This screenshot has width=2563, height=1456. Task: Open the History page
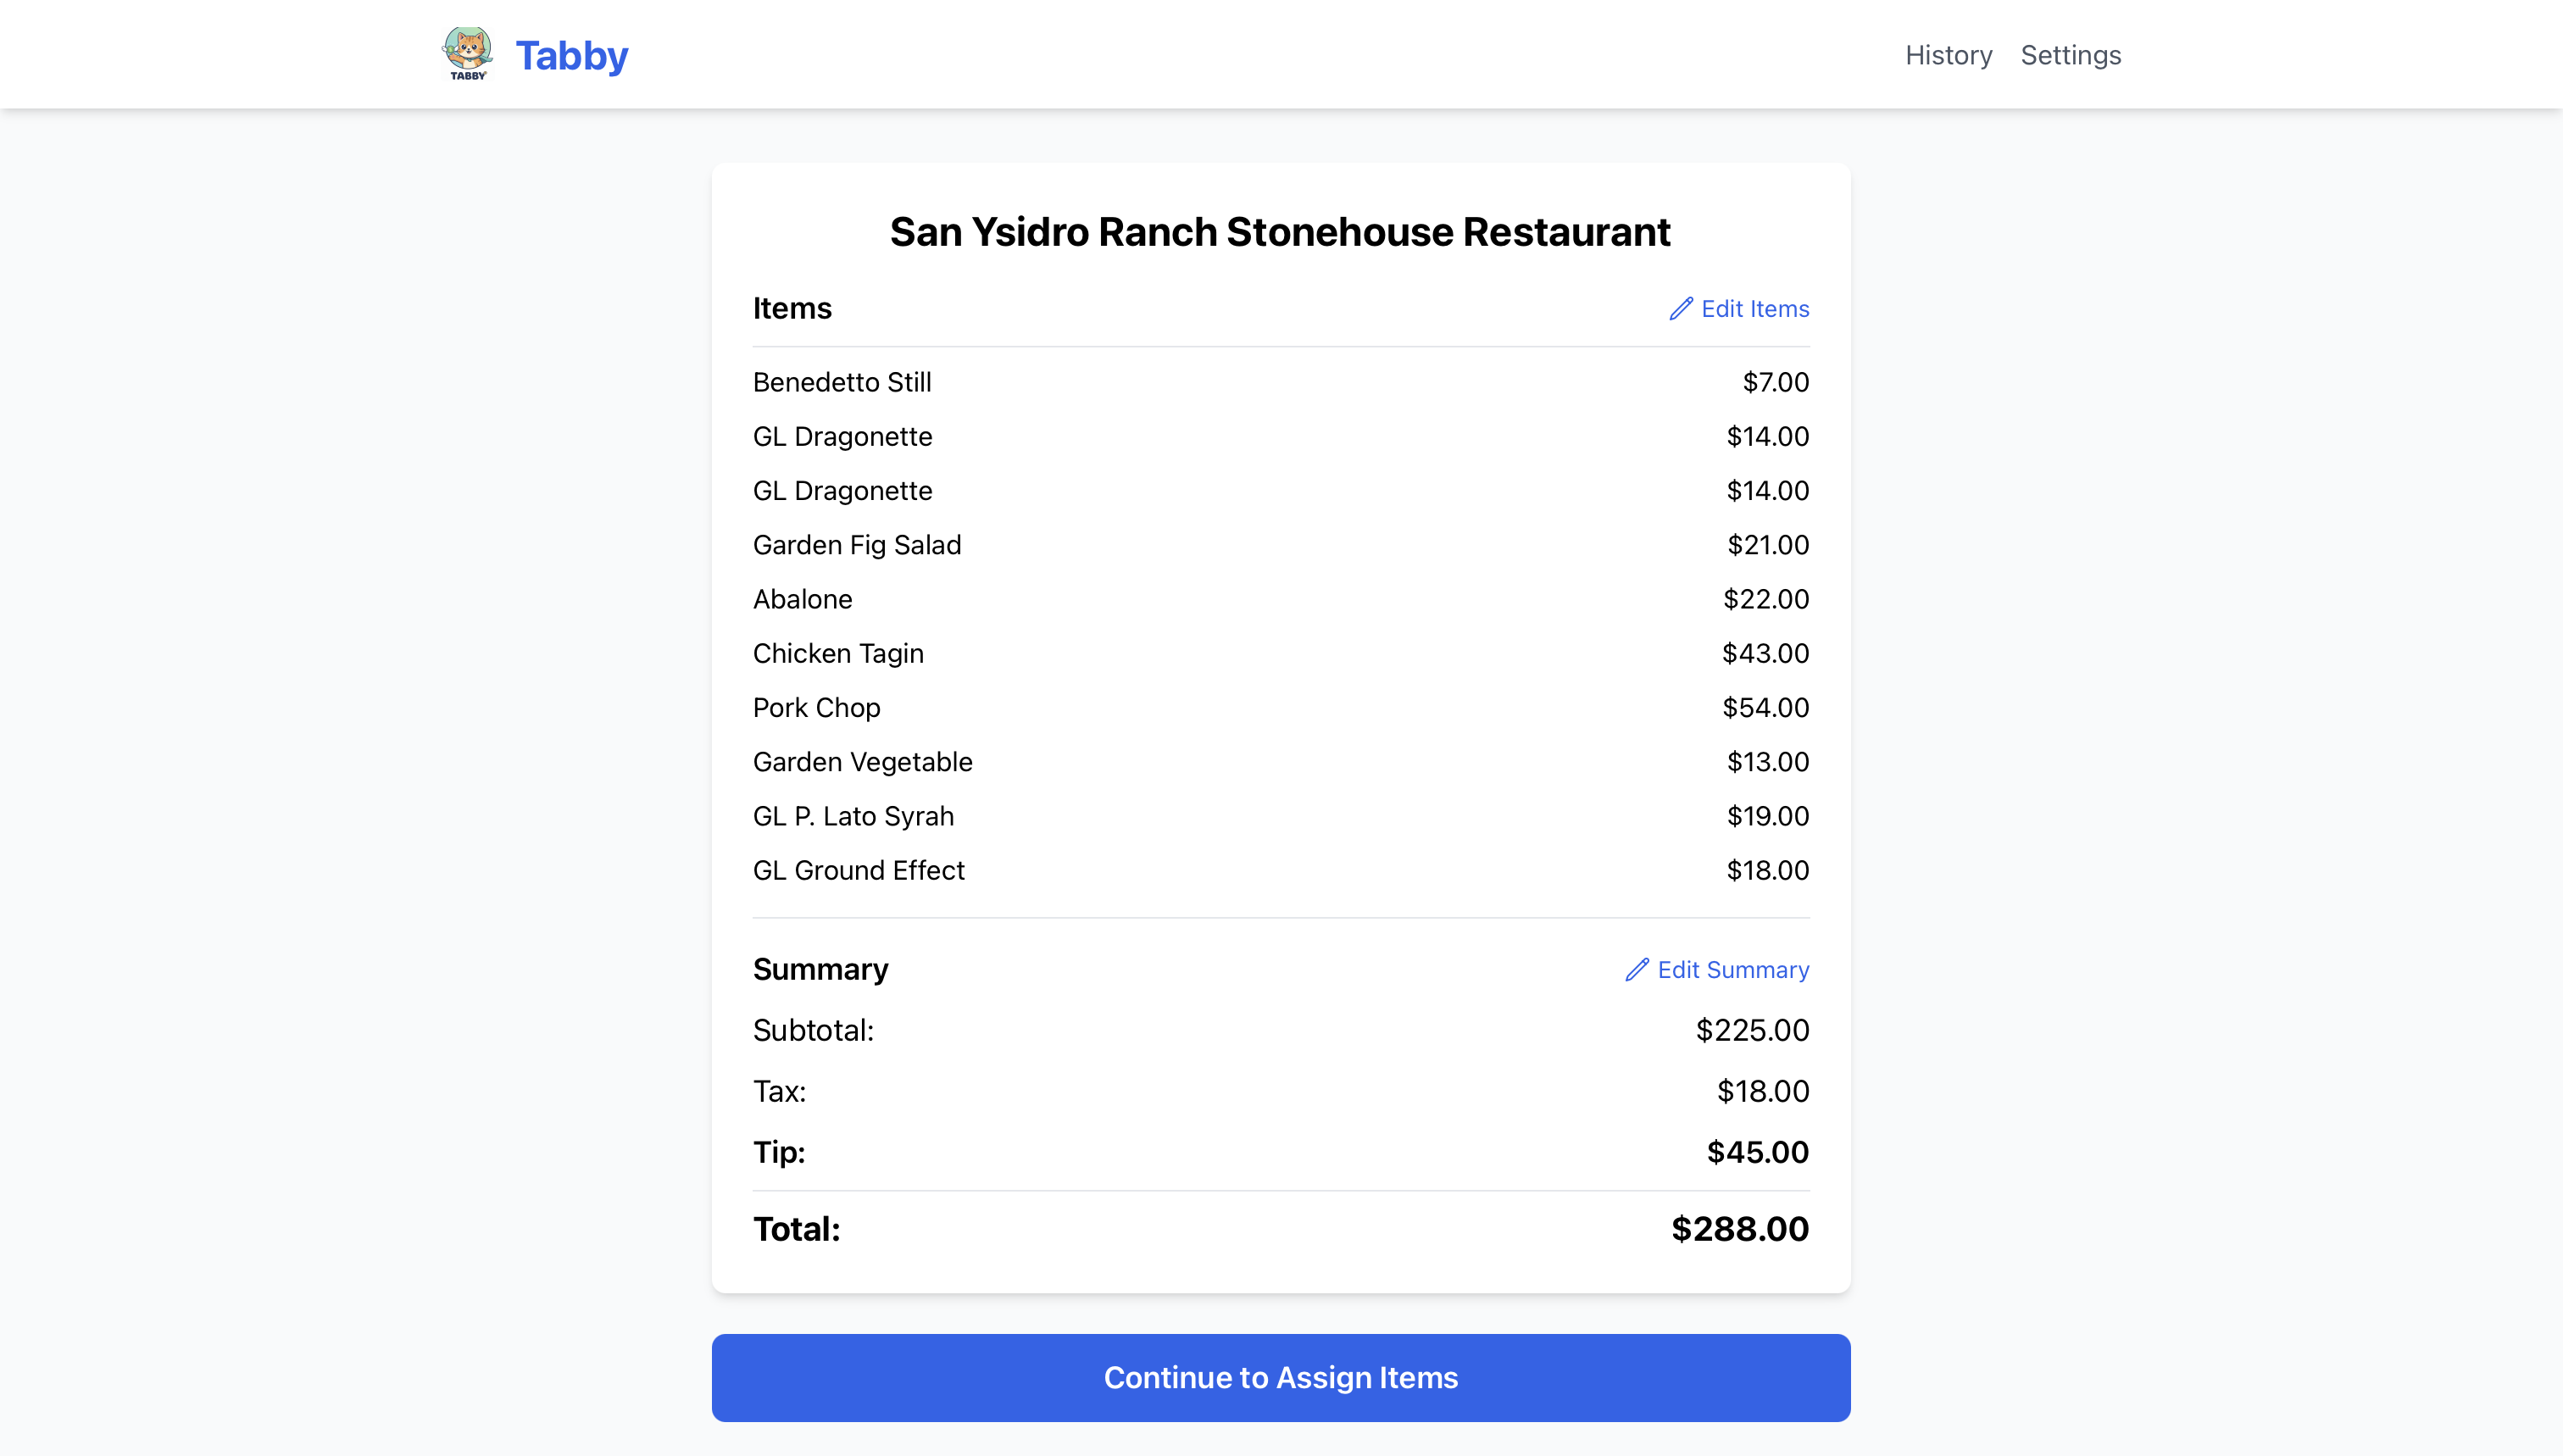click(x=1948, y=55)
